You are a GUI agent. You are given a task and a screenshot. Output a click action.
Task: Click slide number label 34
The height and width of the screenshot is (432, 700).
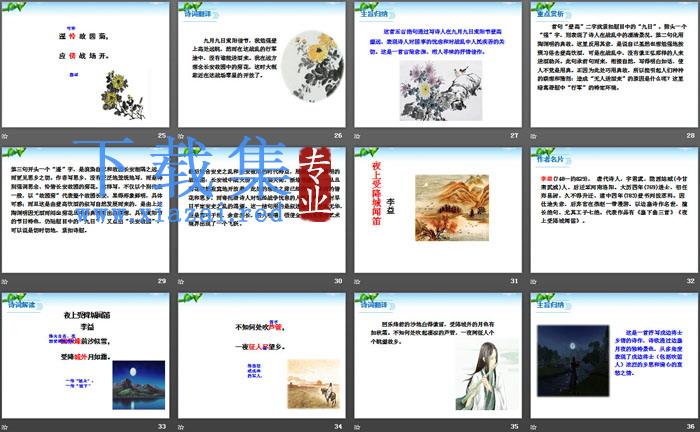[338, 426]
